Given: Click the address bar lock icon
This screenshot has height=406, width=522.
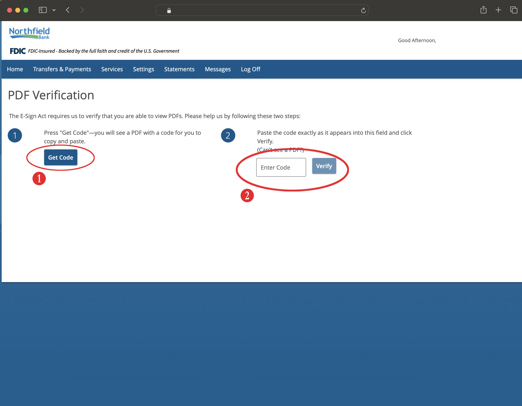Looking at the screenshot, I should [169, 10].
